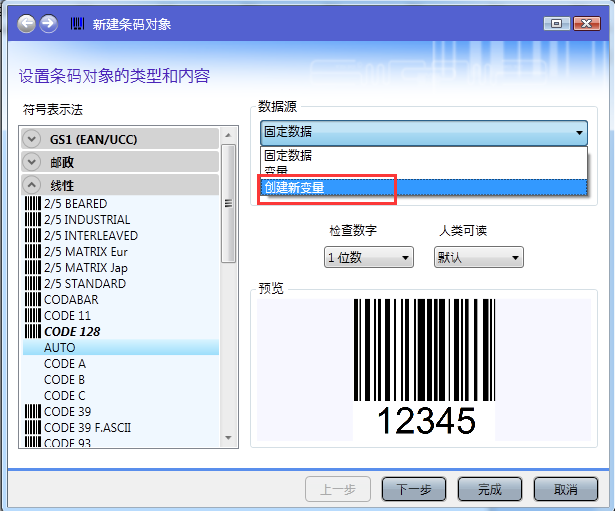The height and width of the screenshot is (511, 615).
Task: Select 2/5 INTERLEAVED symbology
Action: [x=91, y=236]
